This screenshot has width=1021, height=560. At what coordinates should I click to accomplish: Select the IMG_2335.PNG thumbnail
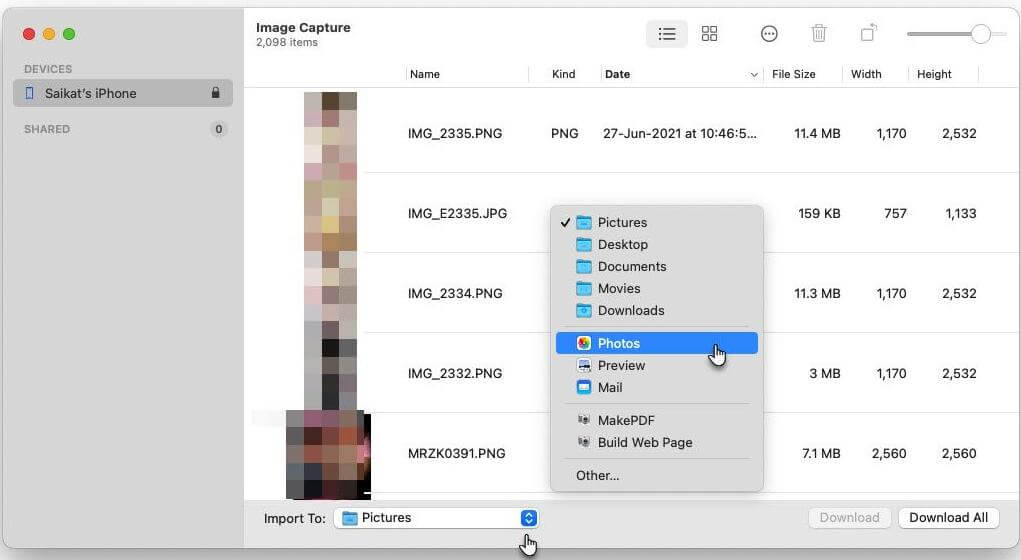330,133
